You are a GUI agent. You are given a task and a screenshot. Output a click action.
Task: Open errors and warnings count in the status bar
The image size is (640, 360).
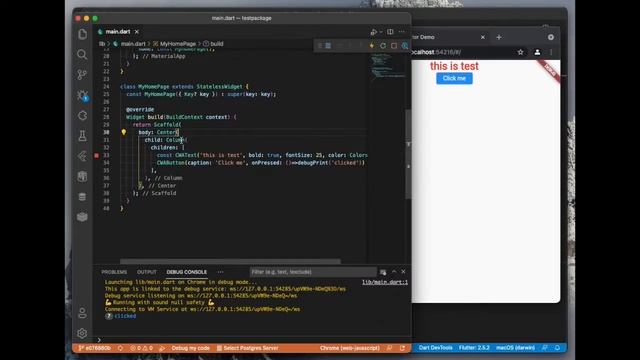click(x=142, y=348)
